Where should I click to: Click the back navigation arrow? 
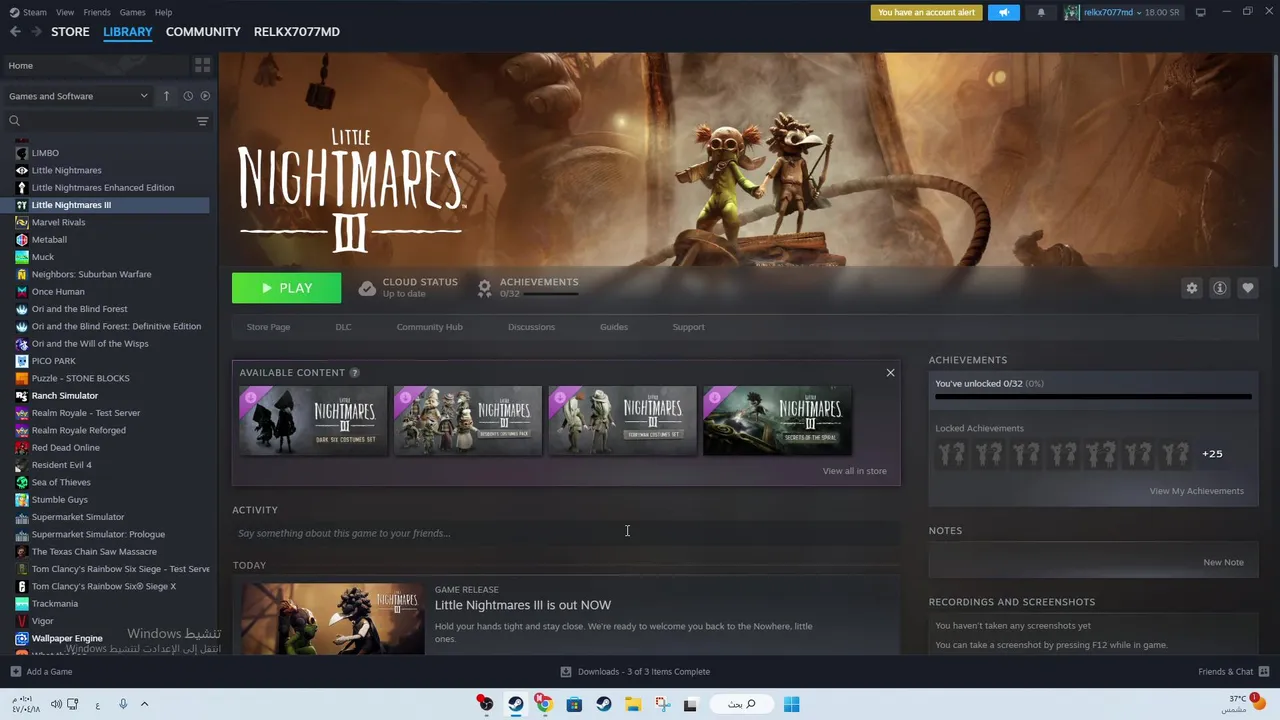tap(15, 32)
